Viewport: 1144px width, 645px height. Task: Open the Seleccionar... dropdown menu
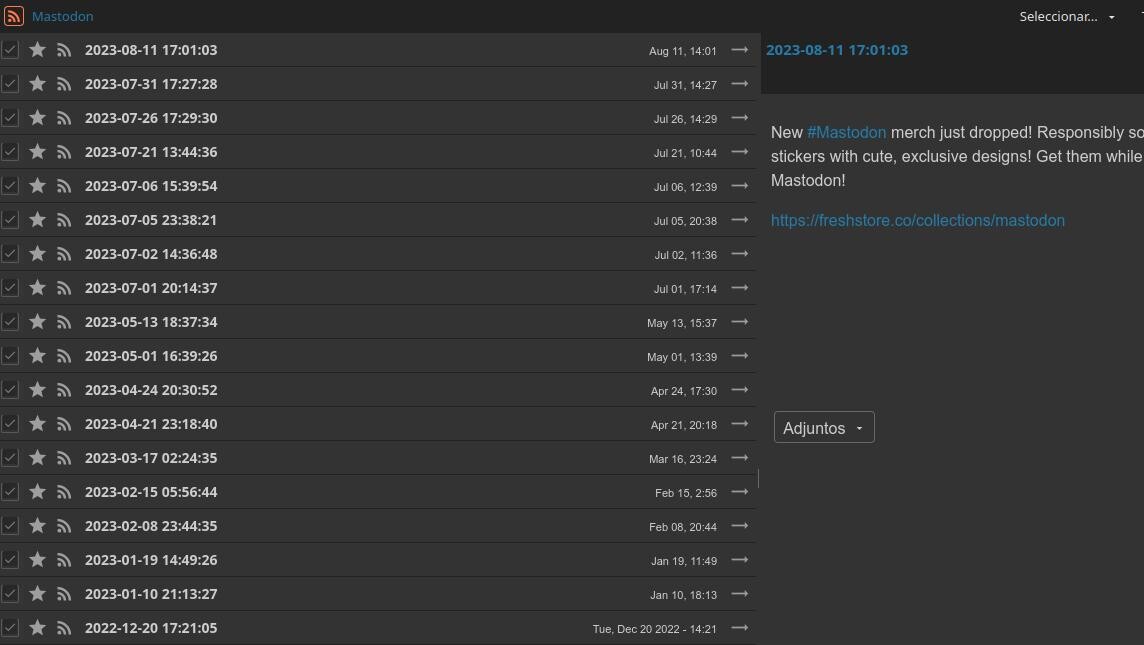click(1066, 16)
